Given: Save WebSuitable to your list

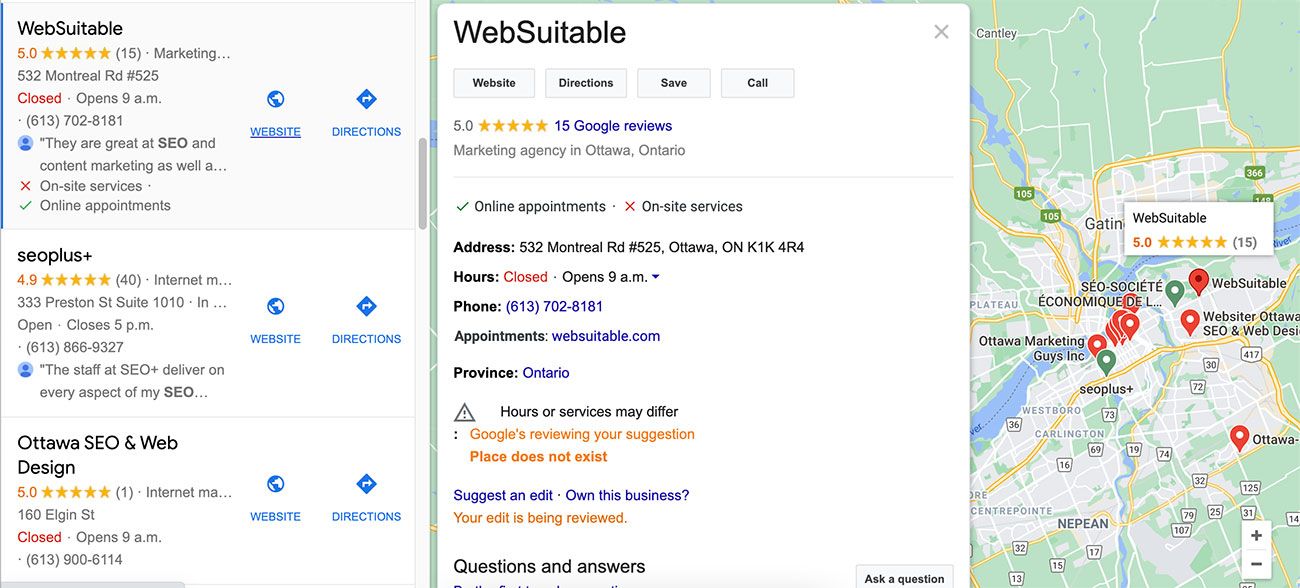Looking at the screenshot, I should pos(674,83).
